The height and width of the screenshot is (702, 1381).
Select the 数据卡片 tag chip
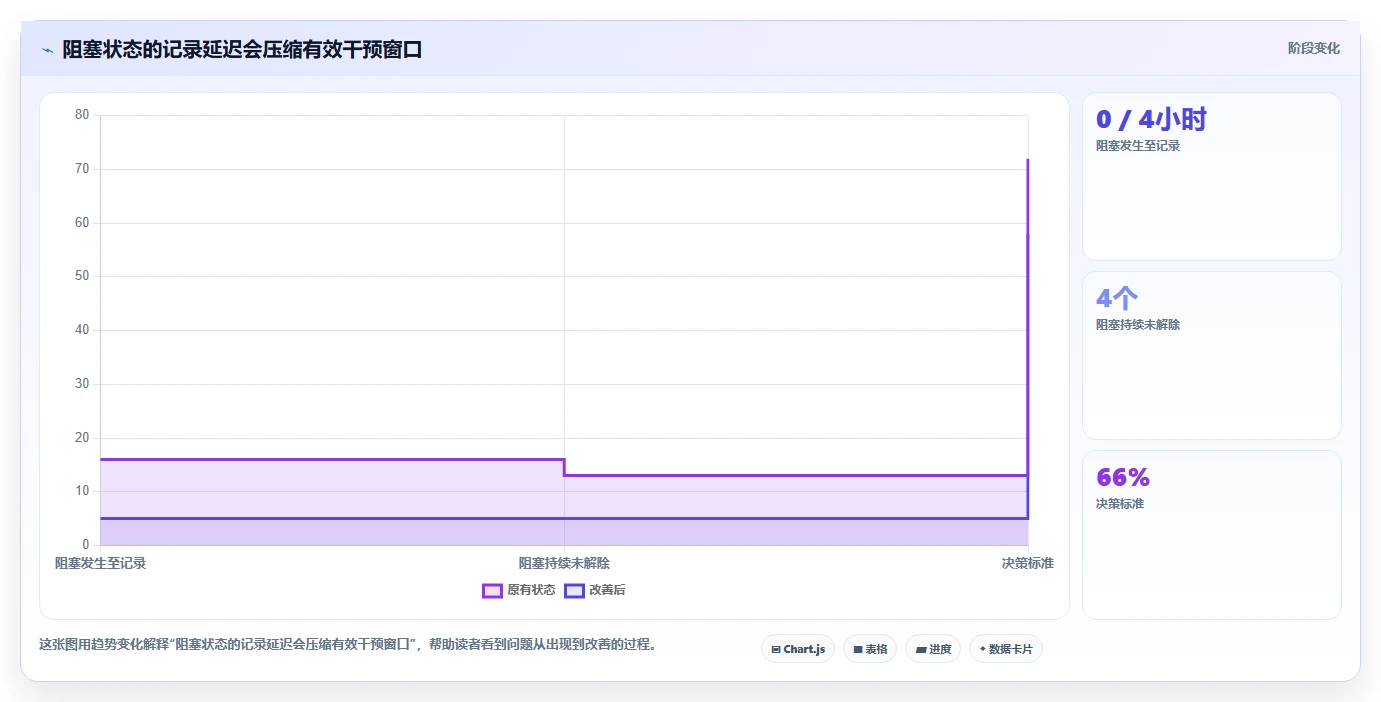click(x=1006, y=649)
